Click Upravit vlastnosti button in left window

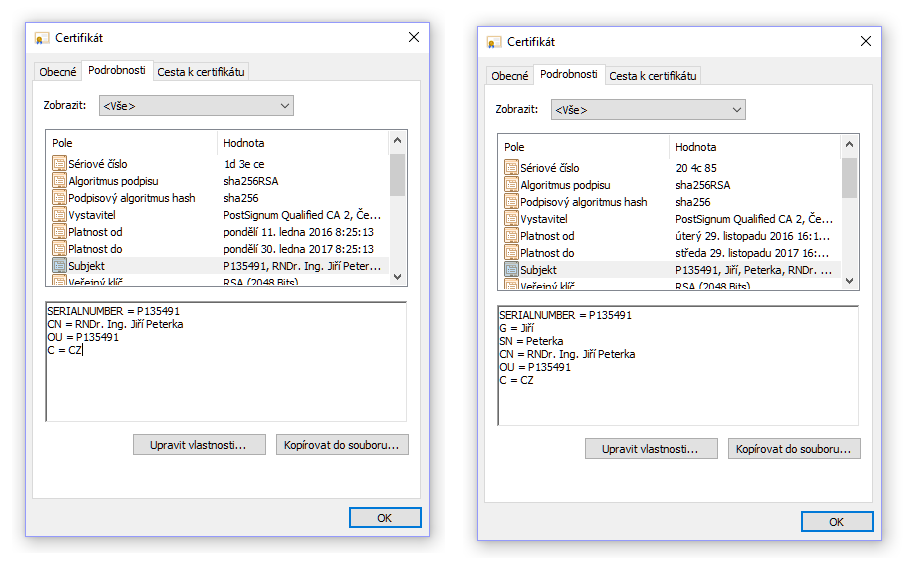tap(199, 445)
